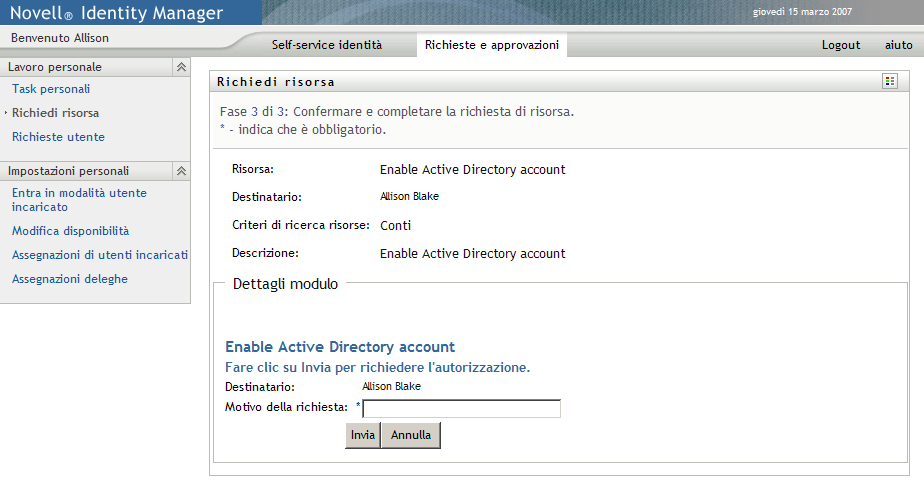924x483 pixels.
Task: Go to Richiedi risorsa sidebar item
Action: (x=55, y=113)
